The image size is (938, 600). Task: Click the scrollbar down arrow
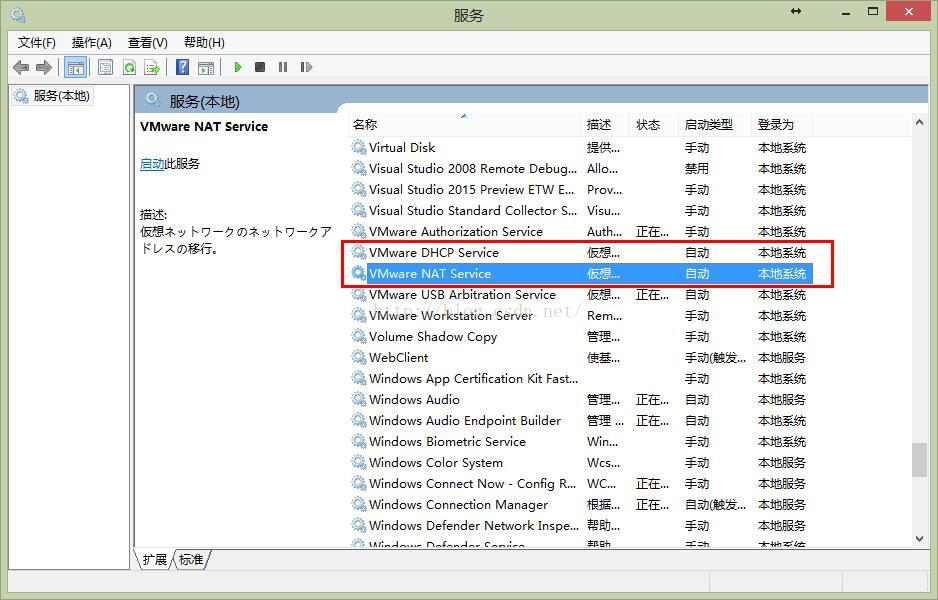pyautogui.click(x=919, y=539)
